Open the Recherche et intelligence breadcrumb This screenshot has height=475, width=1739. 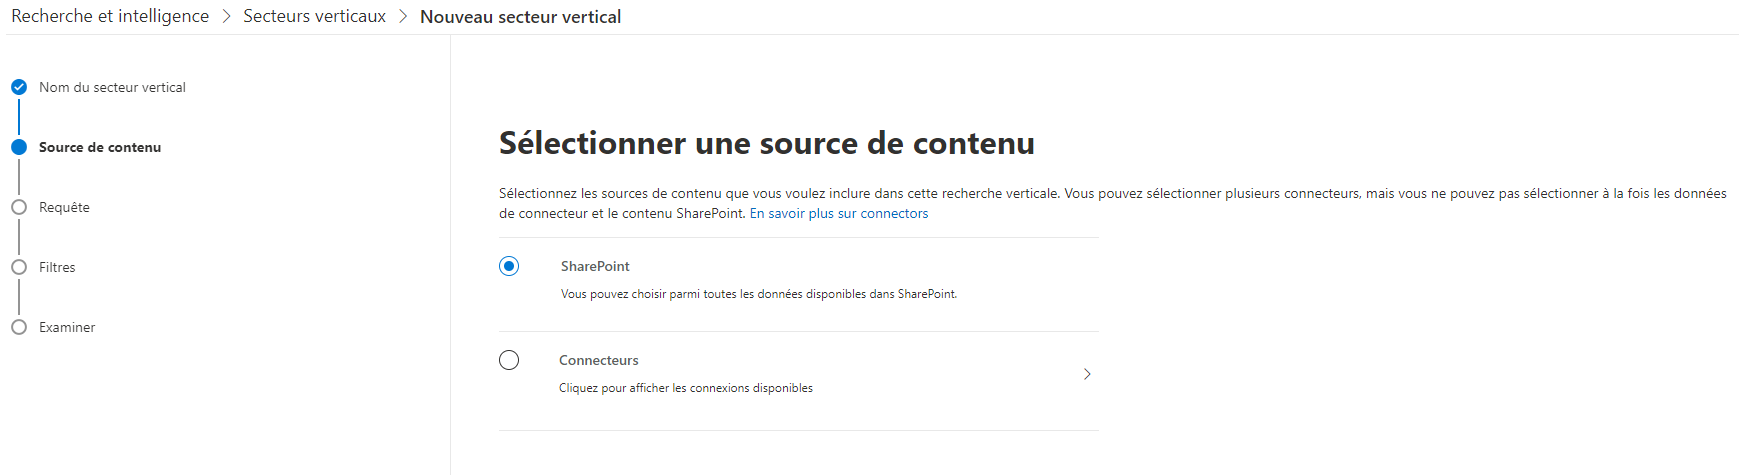tap(110, 17)
